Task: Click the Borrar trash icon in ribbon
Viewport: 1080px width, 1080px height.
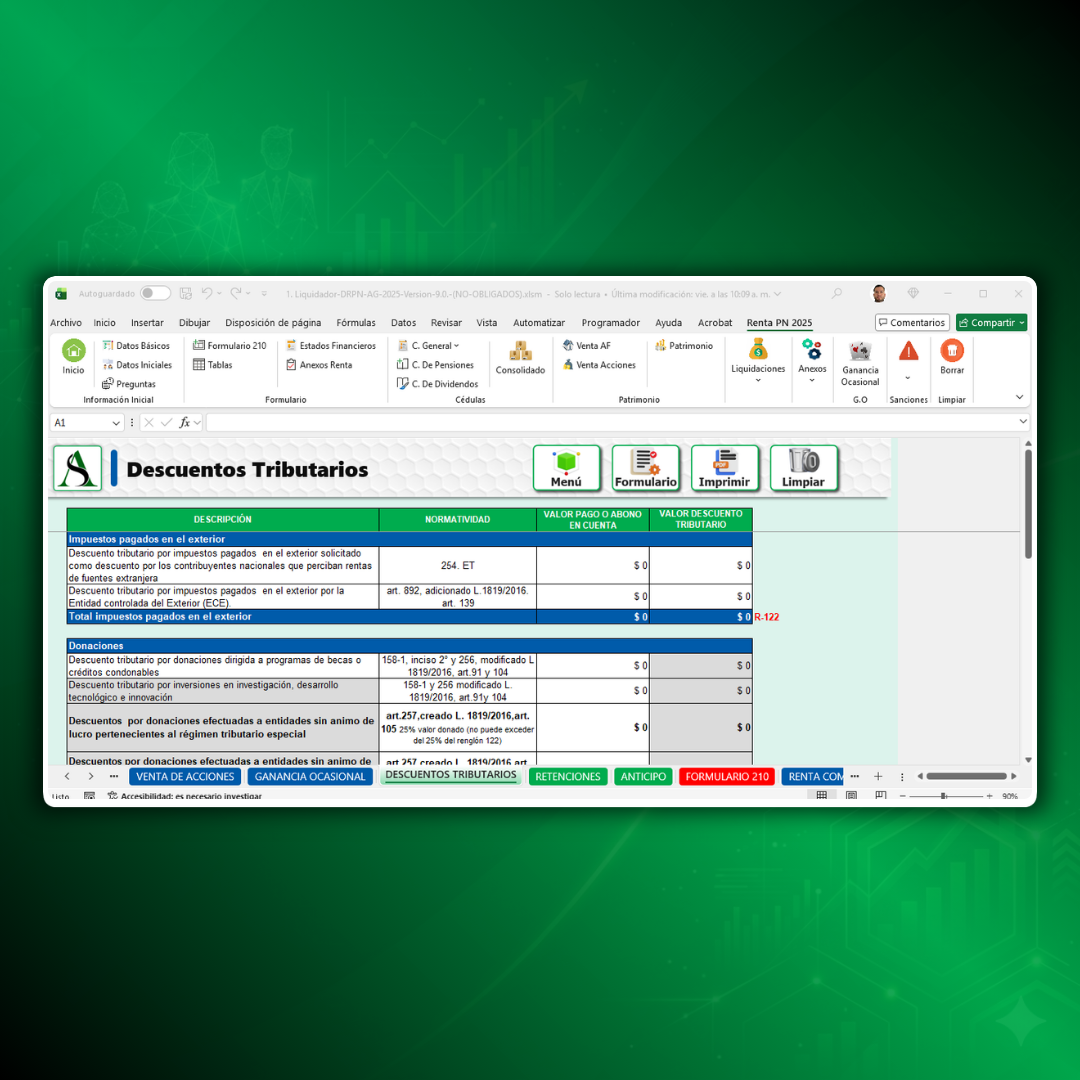Action: [952, 351]
